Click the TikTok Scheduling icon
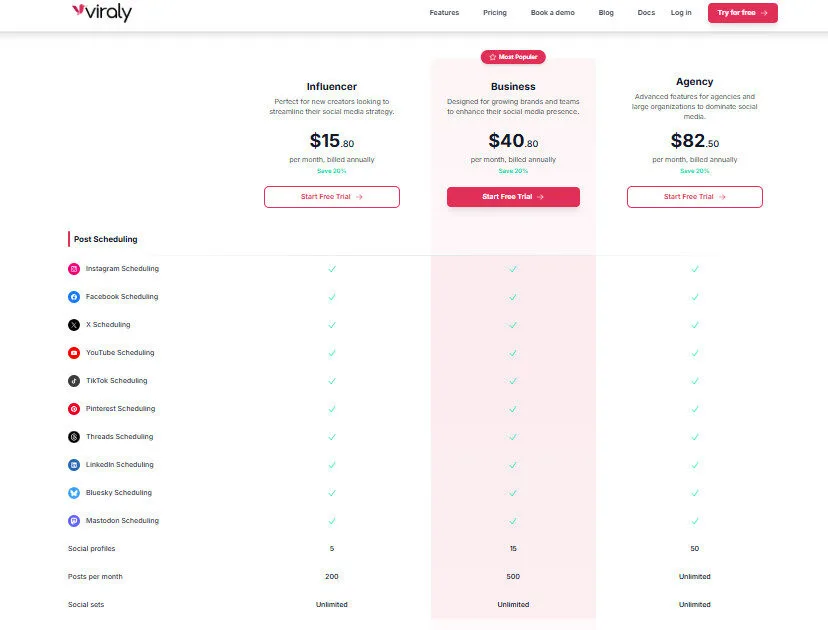The width and height of the screenshot is (828, 630). [x=71, y=380]
